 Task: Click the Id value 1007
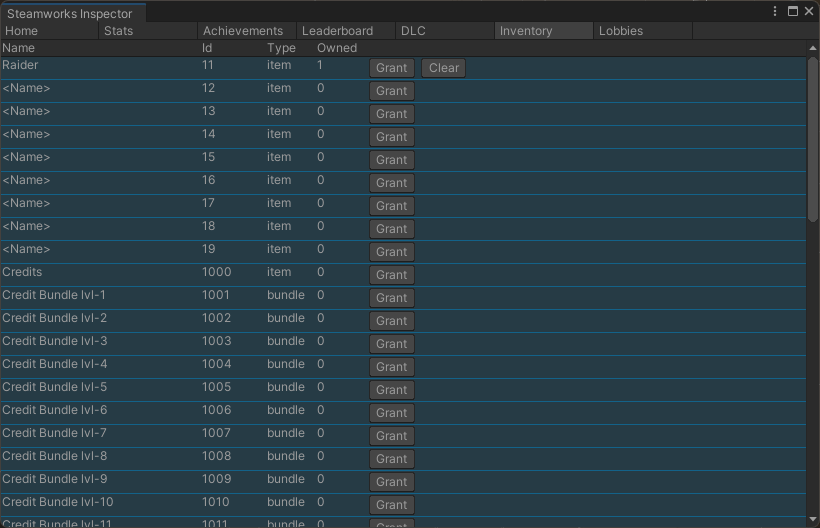217,433
